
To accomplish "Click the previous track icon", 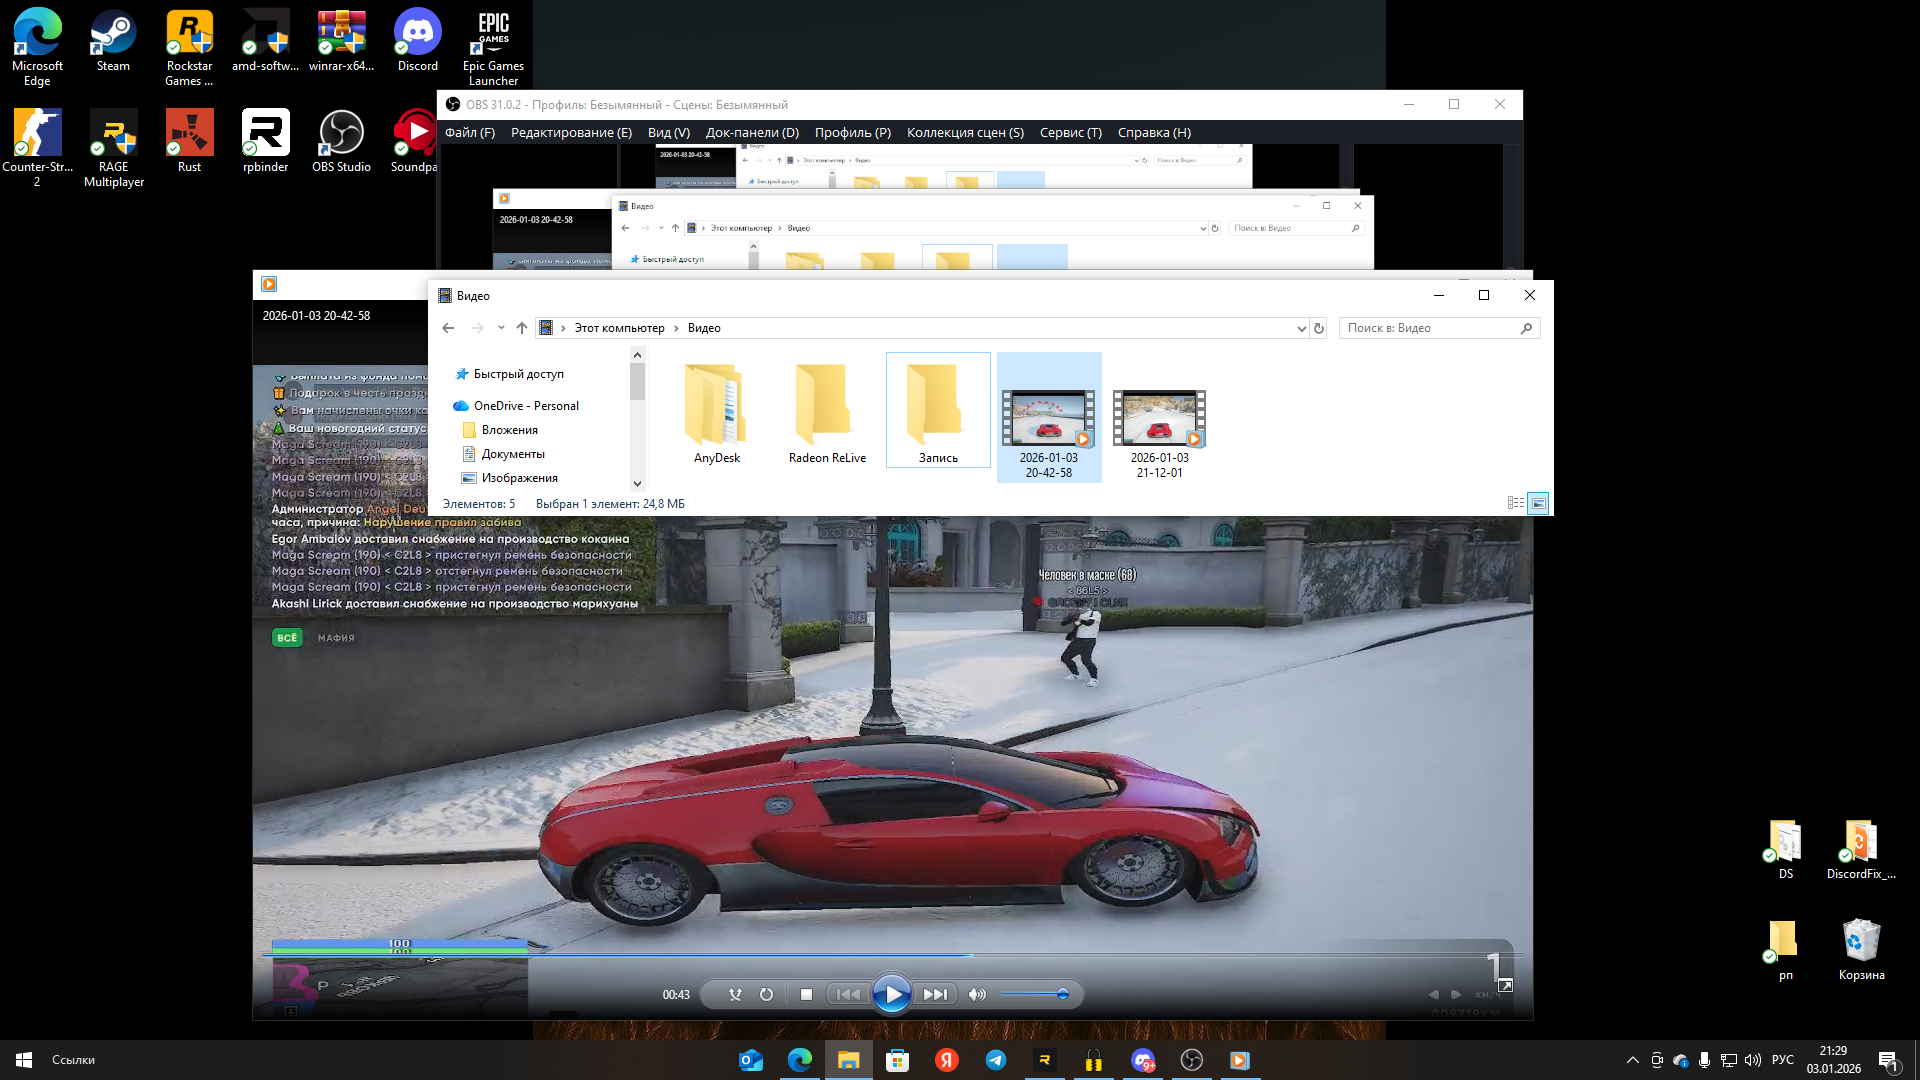I will click(848, 994).
